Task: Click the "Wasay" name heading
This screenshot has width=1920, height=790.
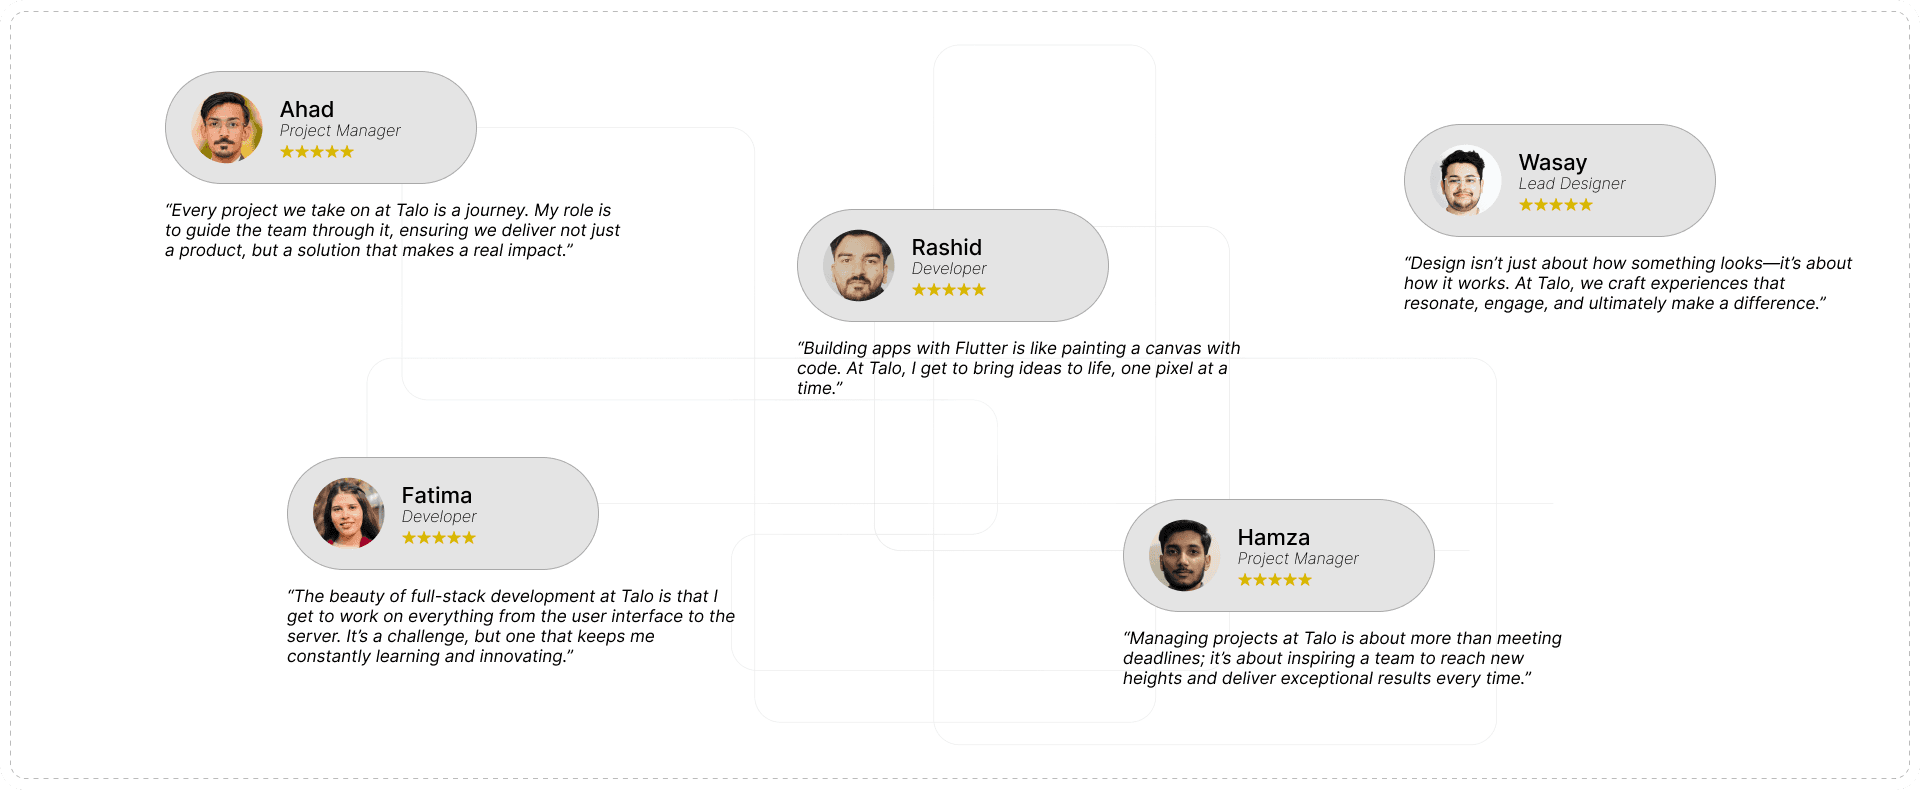Action: (x=1553, y=162)
